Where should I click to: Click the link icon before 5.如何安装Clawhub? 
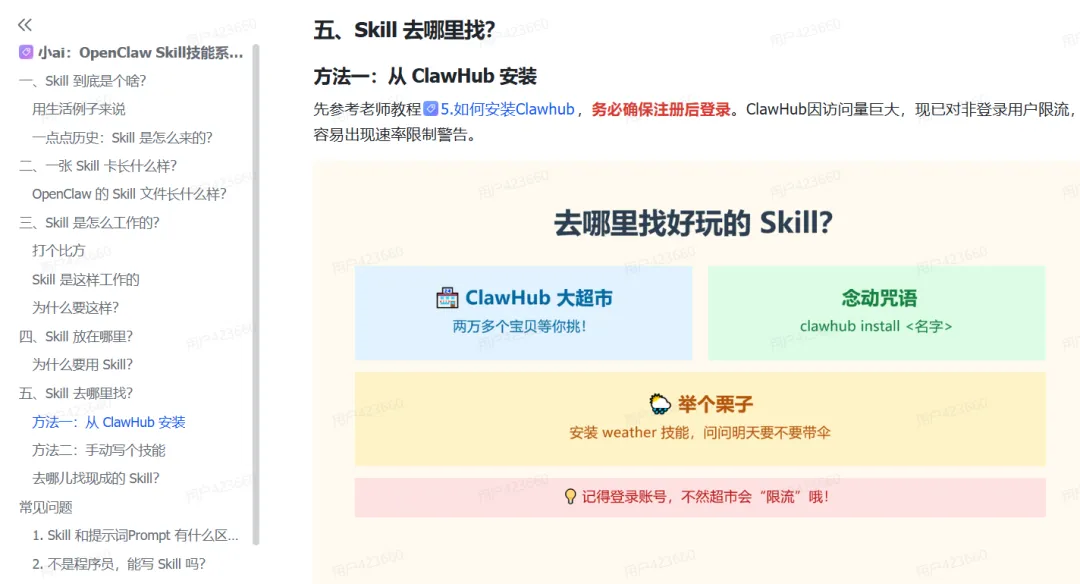point(430,109)
